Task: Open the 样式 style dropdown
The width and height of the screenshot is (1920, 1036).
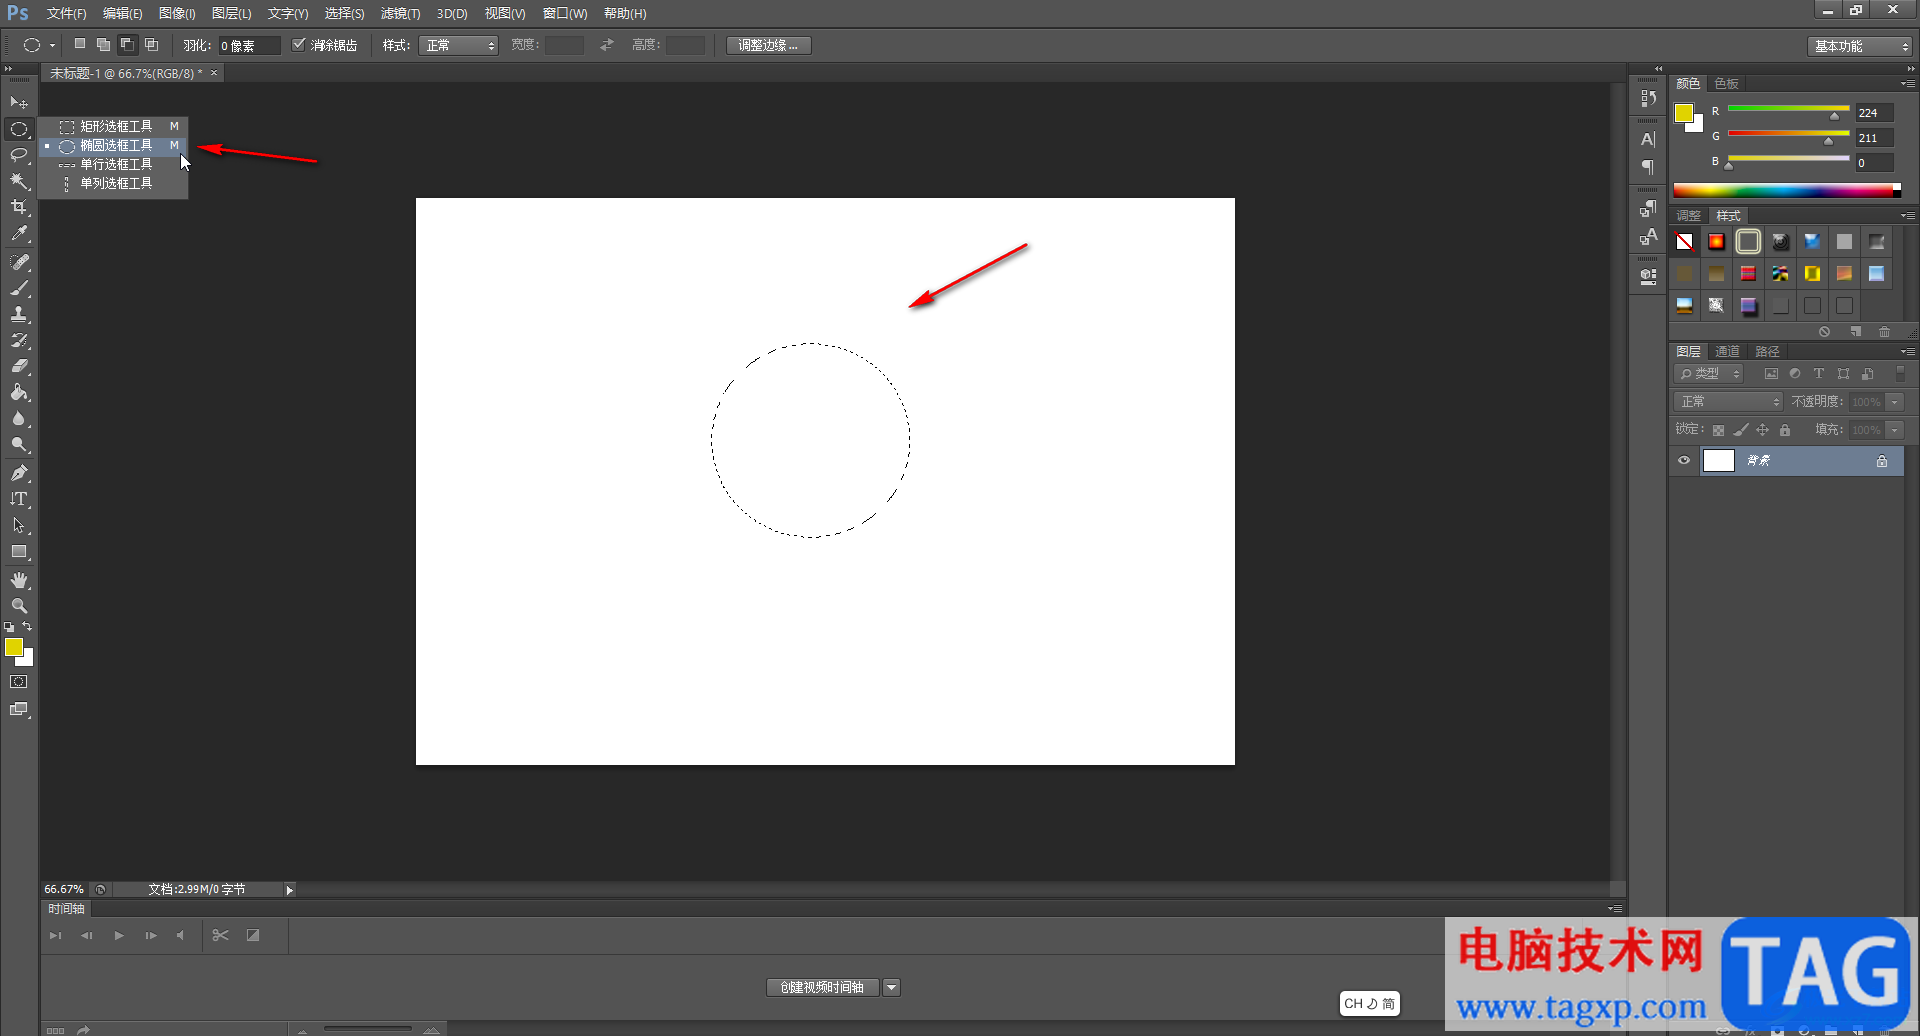Action: tap(460, 45)
